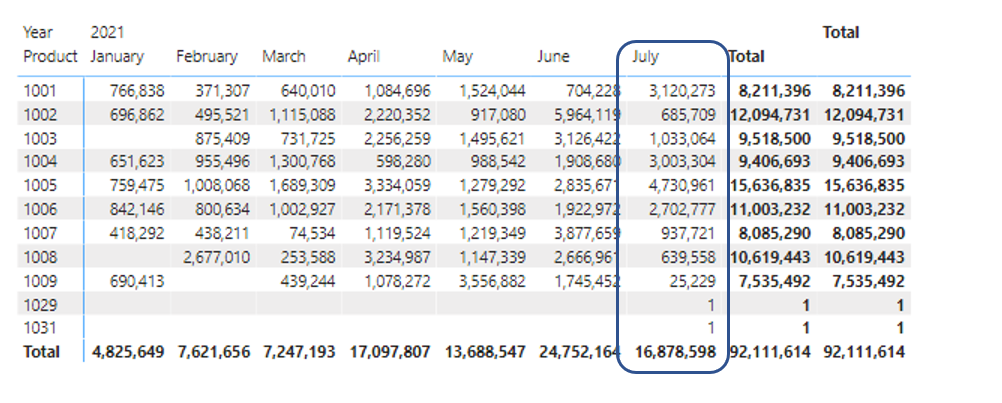Viewport: 1002px width, 403px height.
Task: Click the May column header
Action: click(x=457, y=56)
